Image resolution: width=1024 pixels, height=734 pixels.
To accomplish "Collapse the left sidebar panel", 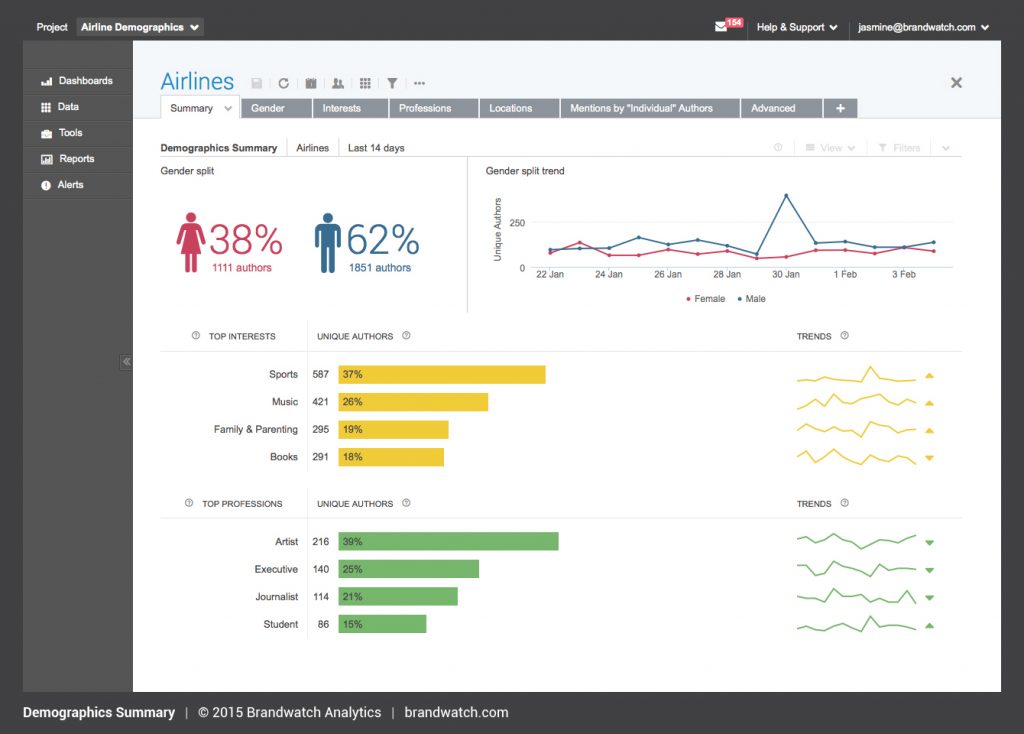I will coord(126,362).
